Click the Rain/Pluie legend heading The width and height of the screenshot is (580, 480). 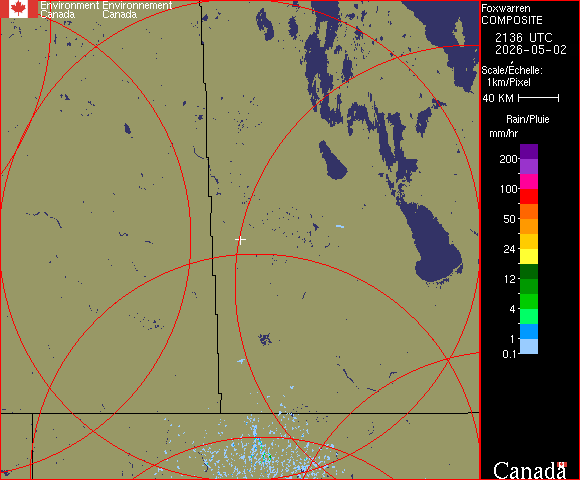point(527,119)
